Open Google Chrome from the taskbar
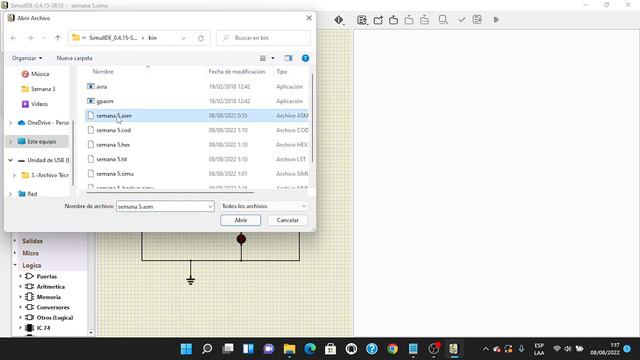This screenshot has width=640, height=360. click(x=392, y=349)
